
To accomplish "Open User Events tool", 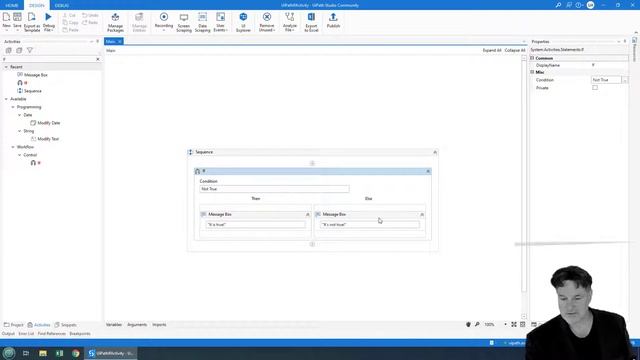I will pos(220,22).
